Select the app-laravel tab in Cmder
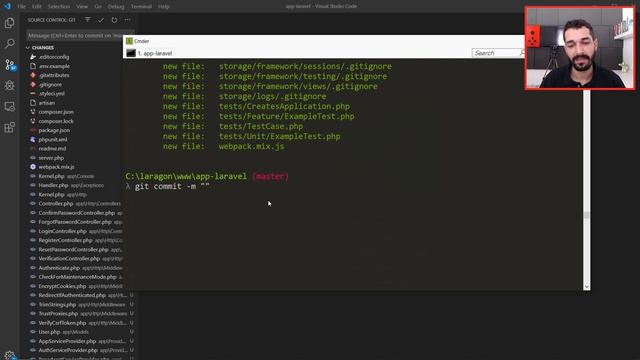 click(x=150, y=53)
